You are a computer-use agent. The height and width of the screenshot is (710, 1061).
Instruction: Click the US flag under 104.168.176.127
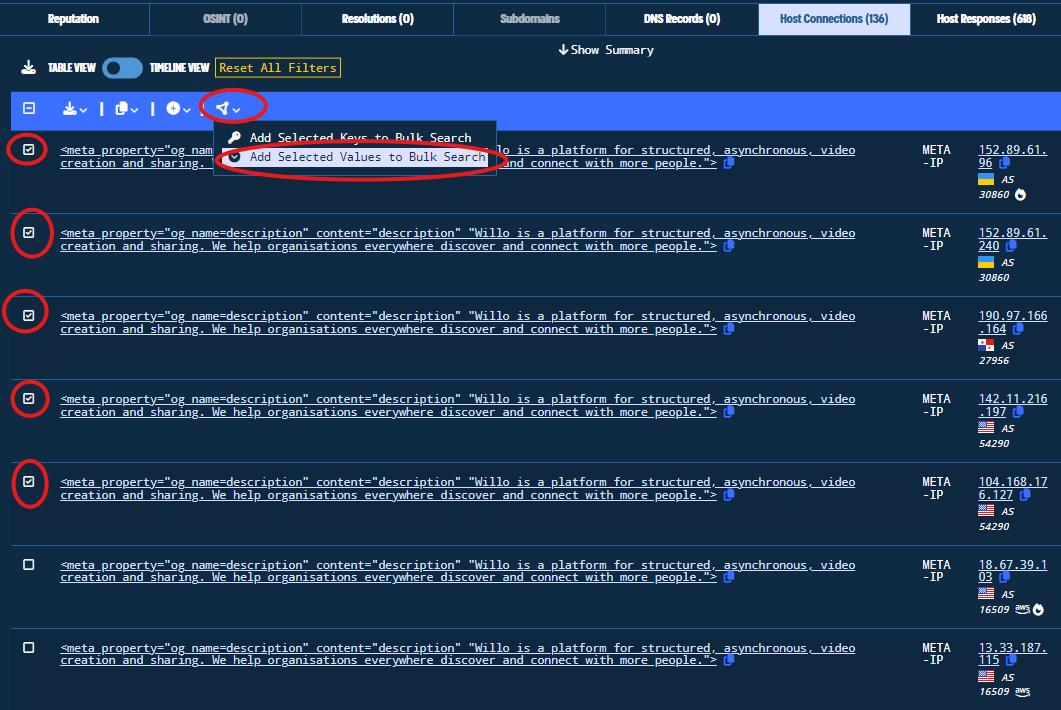[x=986, y=511]
